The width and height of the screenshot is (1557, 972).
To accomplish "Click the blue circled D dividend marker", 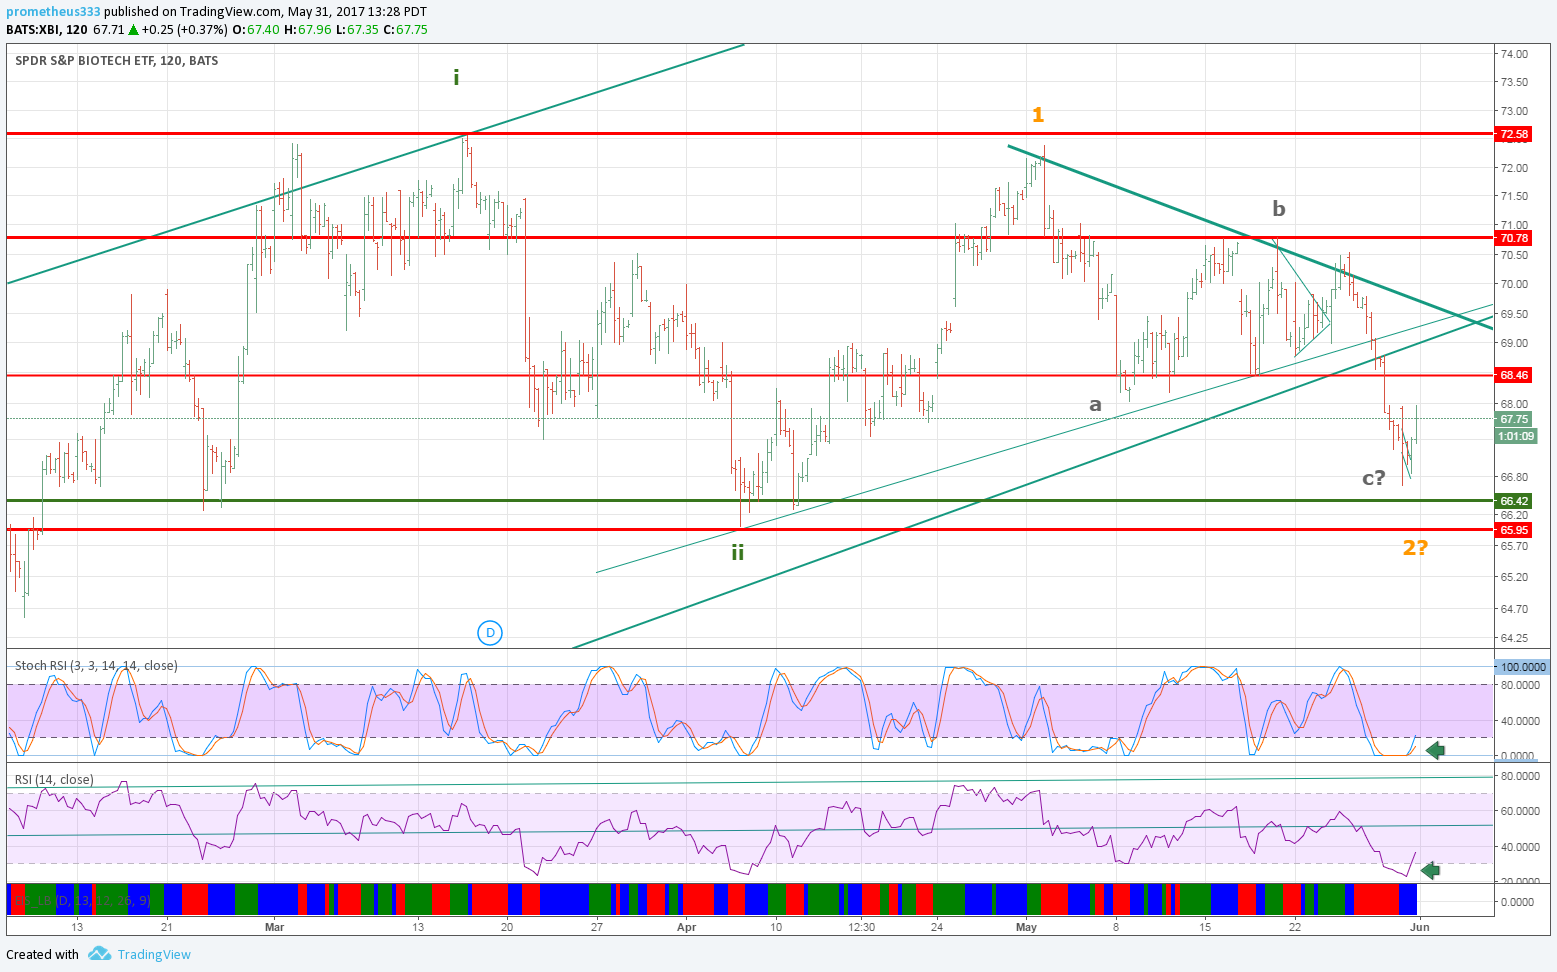I will point(489,632).
